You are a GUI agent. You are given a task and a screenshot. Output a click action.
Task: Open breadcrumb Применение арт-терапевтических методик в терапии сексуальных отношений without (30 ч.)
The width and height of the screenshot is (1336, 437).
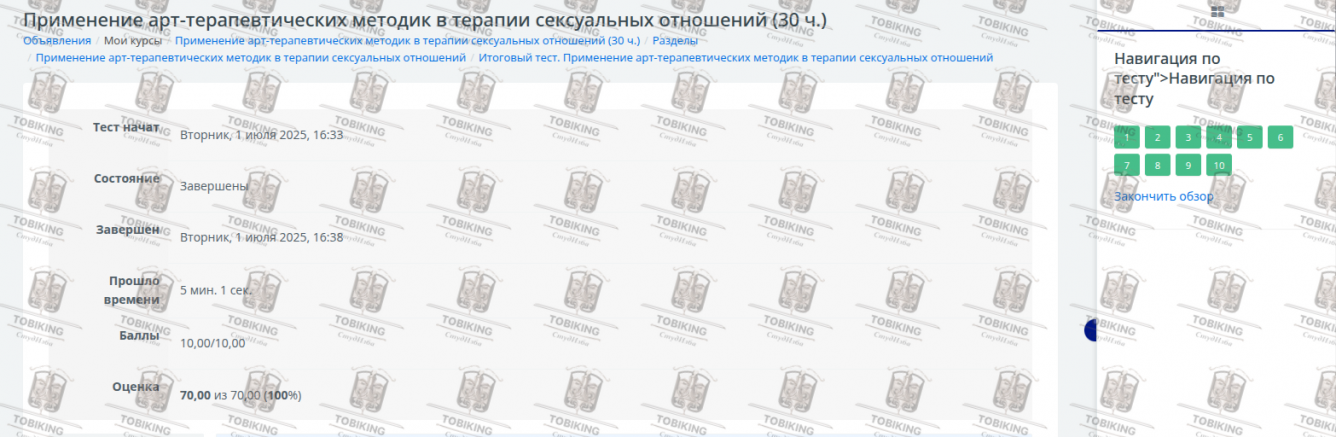point(251,58)
